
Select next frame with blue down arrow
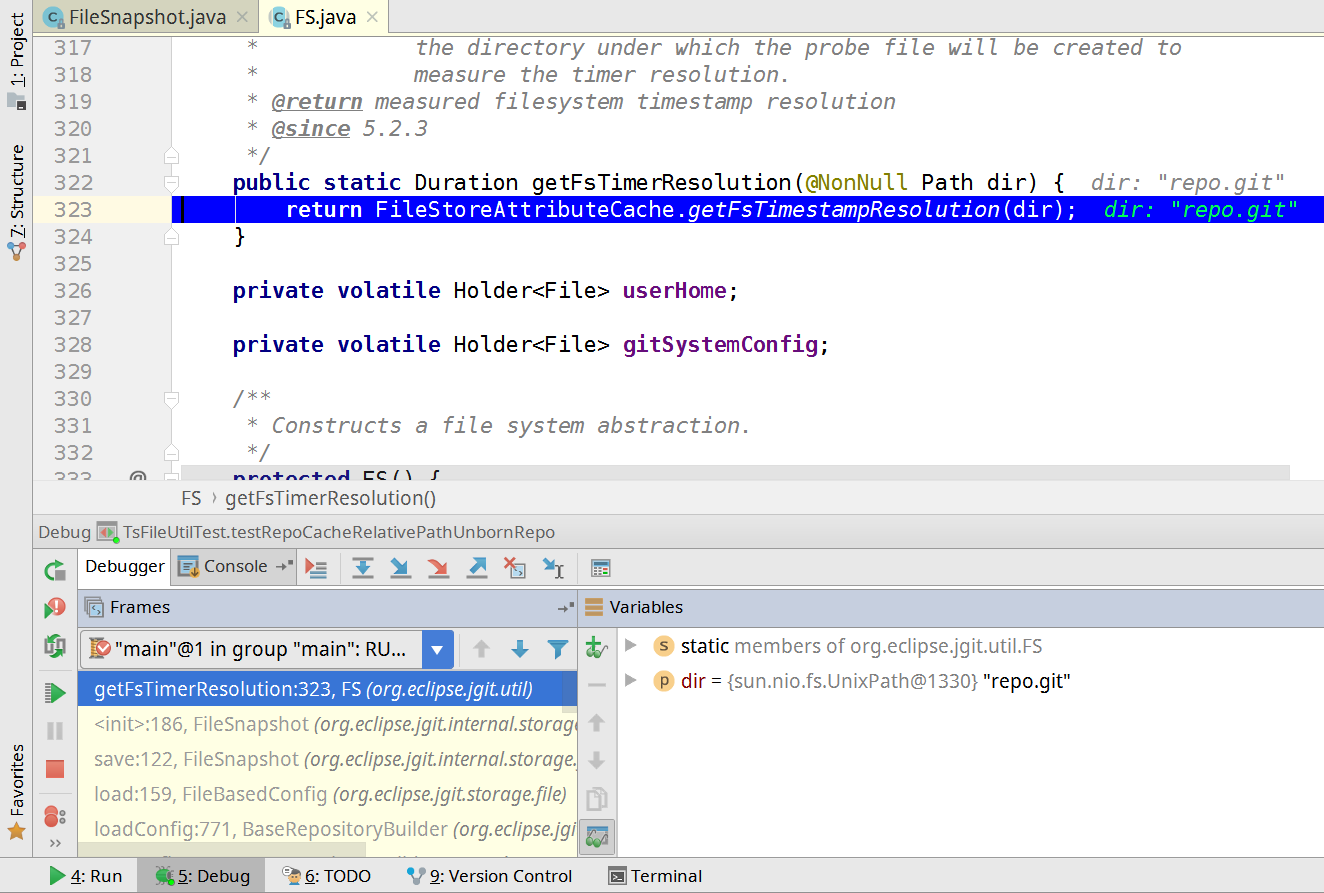pos(519,649)
